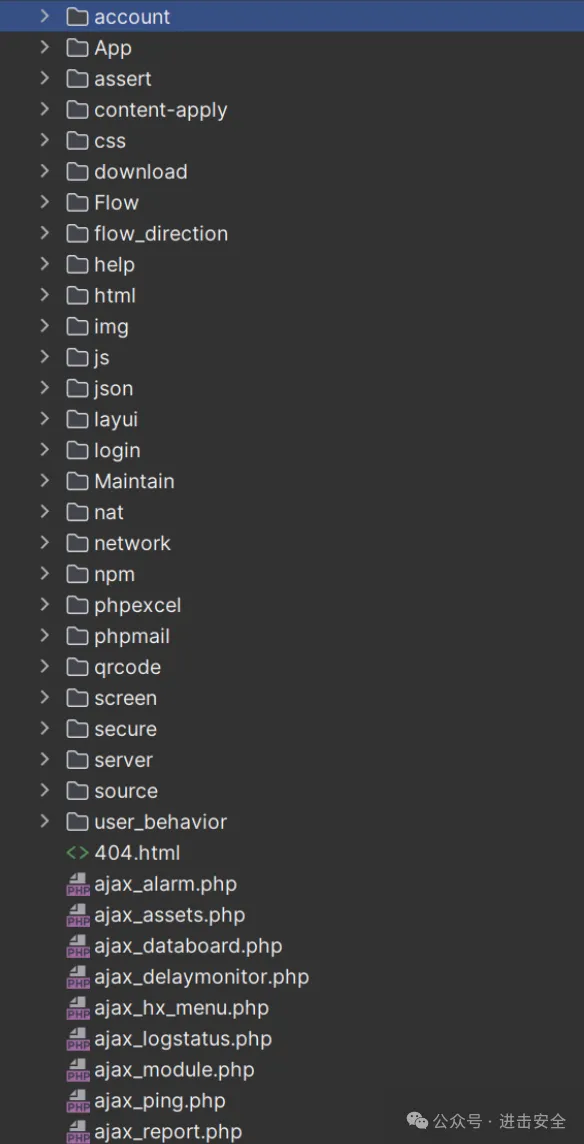This screenshot has width=584, height=1144.
Task: Expand the user_behavior folder chevron
Action: 45,822
